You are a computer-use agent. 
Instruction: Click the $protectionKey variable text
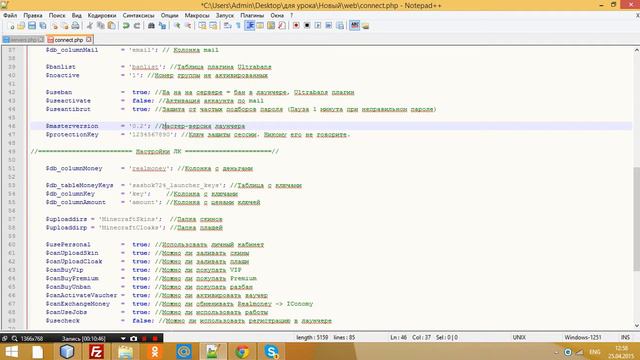72,134
